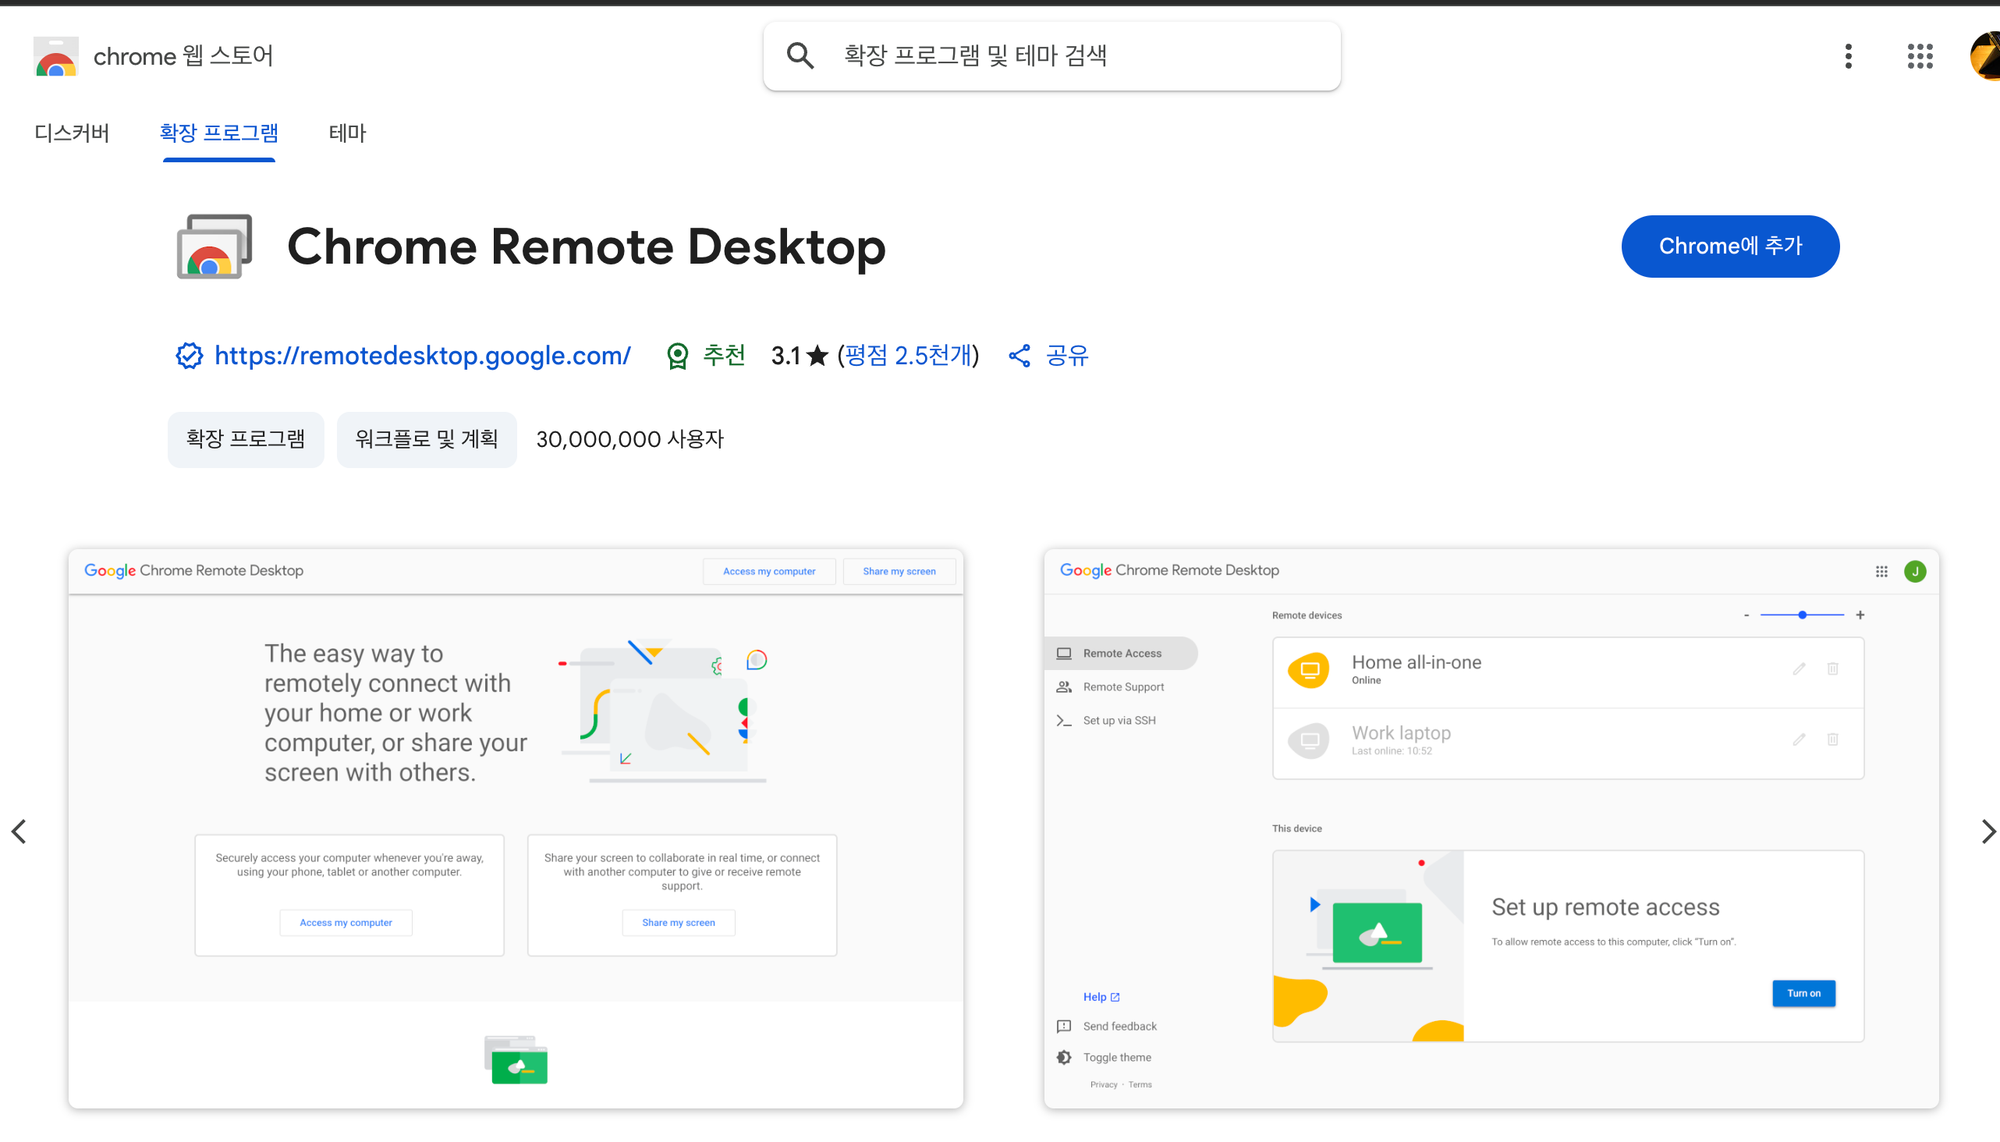2000x1142 pixels.
Task: Click the minus icon beside zoom slider
Action: click(x=1747, y=615)
